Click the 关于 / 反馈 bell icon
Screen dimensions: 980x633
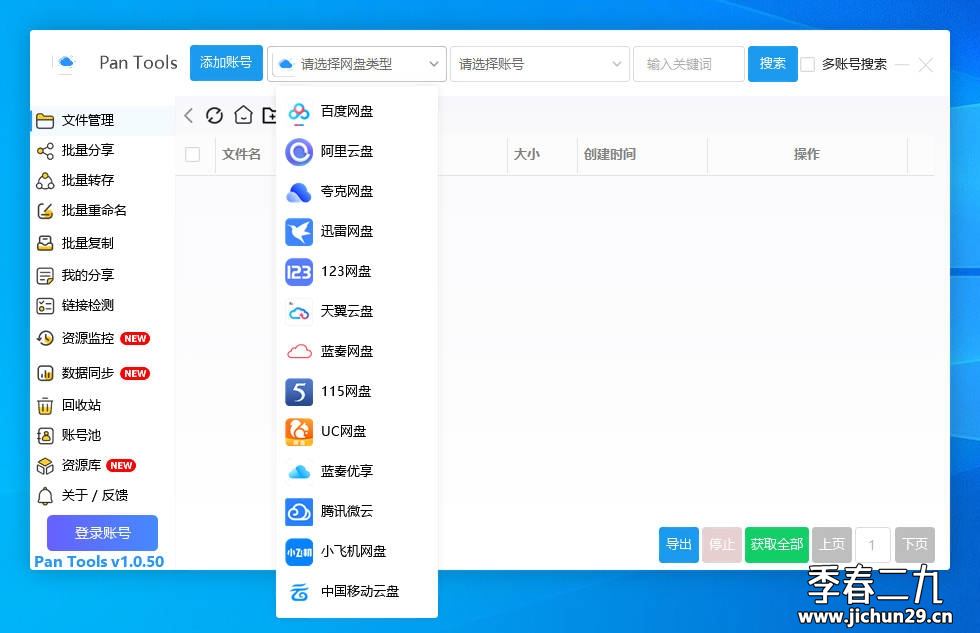click(45, 496)
